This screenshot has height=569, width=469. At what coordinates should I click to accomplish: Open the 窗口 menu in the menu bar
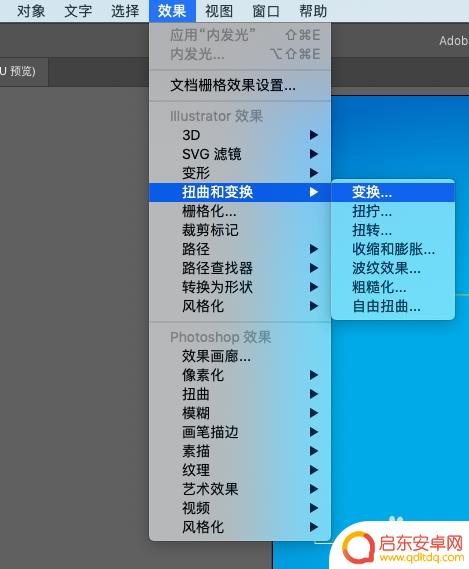click(x=266, y=11)
